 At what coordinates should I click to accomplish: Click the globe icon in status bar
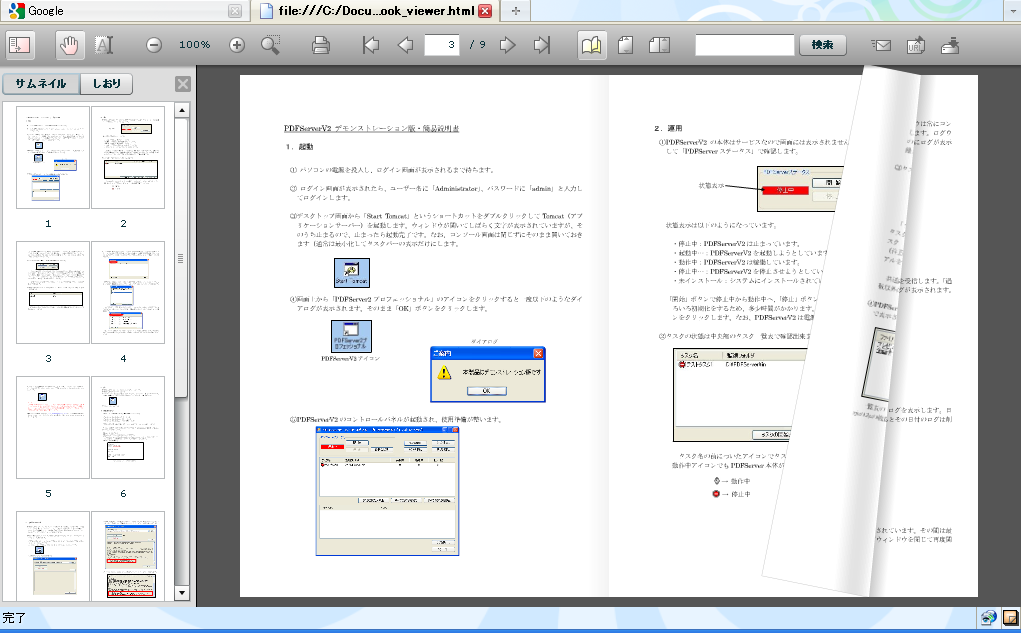coord(989,617)
